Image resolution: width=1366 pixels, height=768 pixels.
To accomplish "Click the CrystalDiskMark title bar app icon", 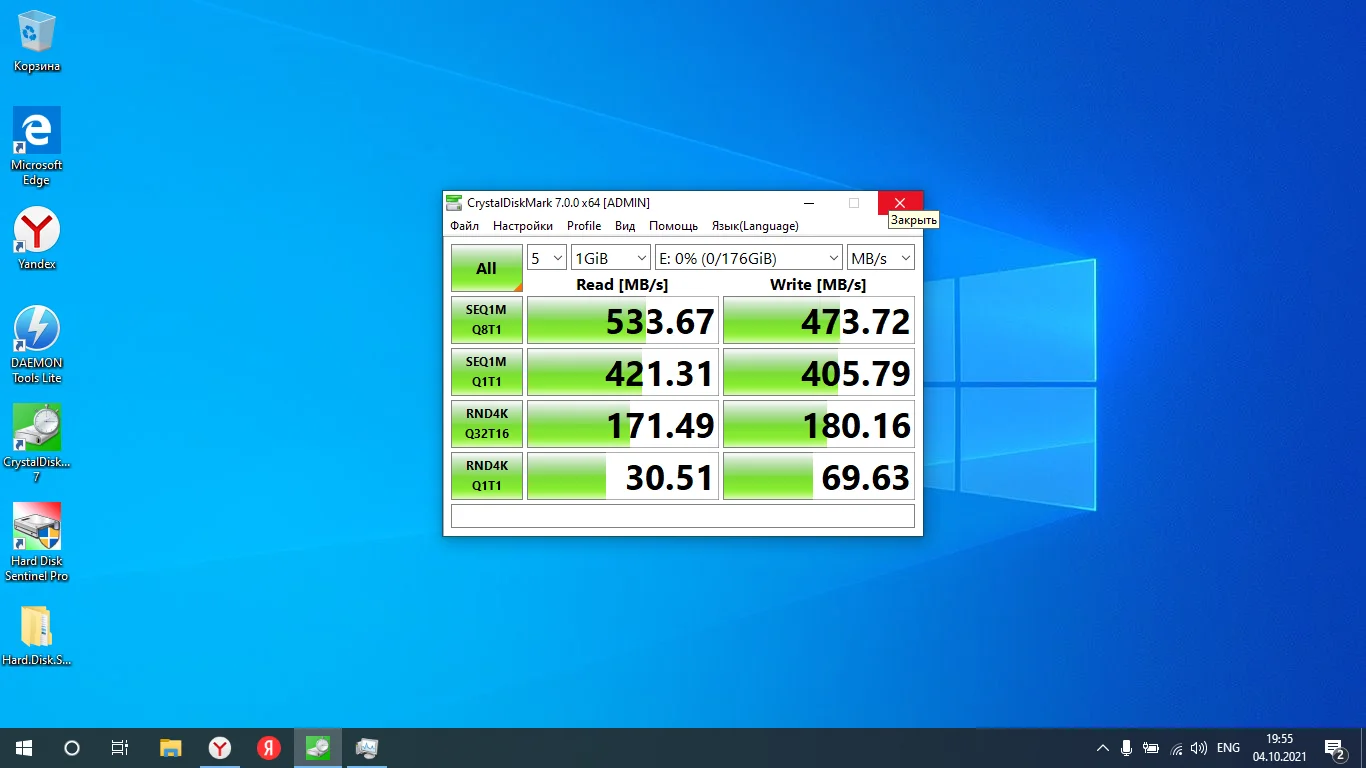I will (454, 203).
